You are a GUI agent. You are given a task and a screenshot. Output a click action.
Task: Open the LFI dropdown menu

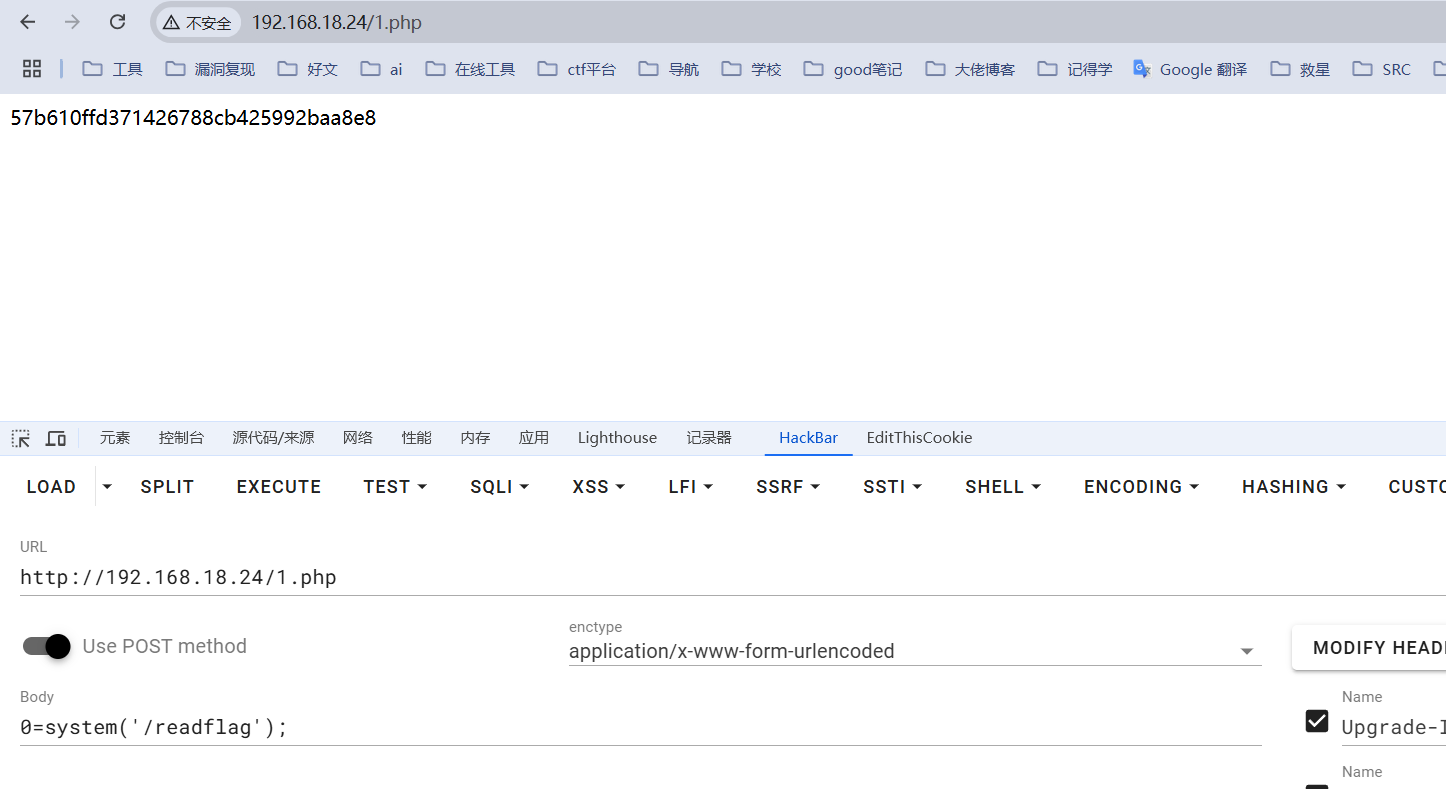point(690,487)
